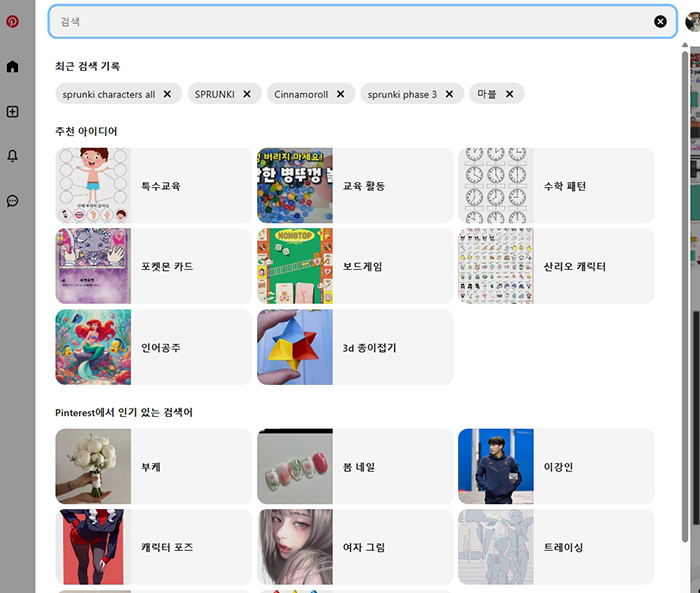Open the 포켓몬 카드 suggested idea
Image resolution: width=700 pixels, height=593 pixels.
[x=154, y=266]
